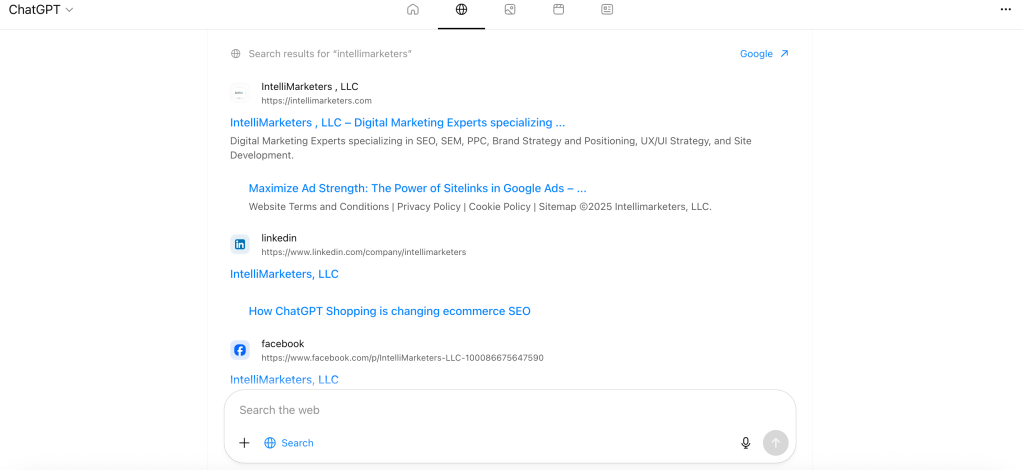Image resolution: width=1023 pixels, height=470 pixels.
Task: Click the IntelliMarketers site favicon
Action: click(239, 94)
